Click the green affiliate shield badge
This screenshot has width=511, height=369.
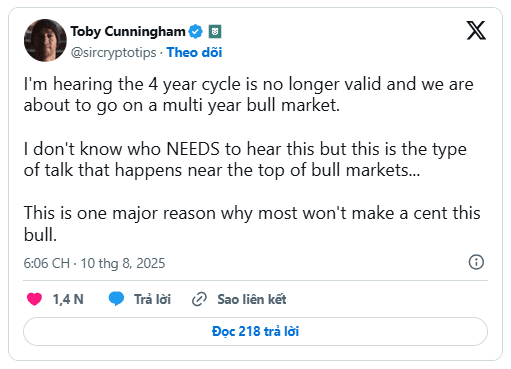point(215,32)
